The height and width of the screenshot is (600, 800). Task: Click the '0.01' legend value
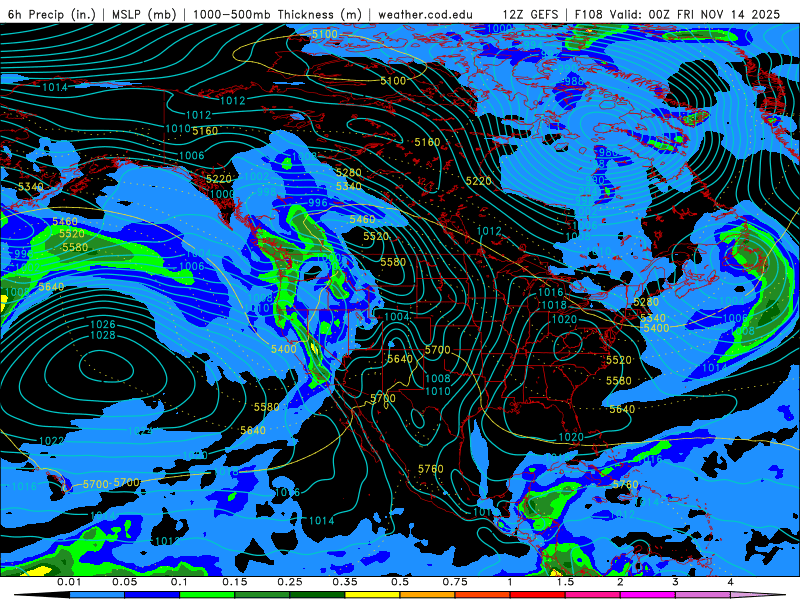69,582
